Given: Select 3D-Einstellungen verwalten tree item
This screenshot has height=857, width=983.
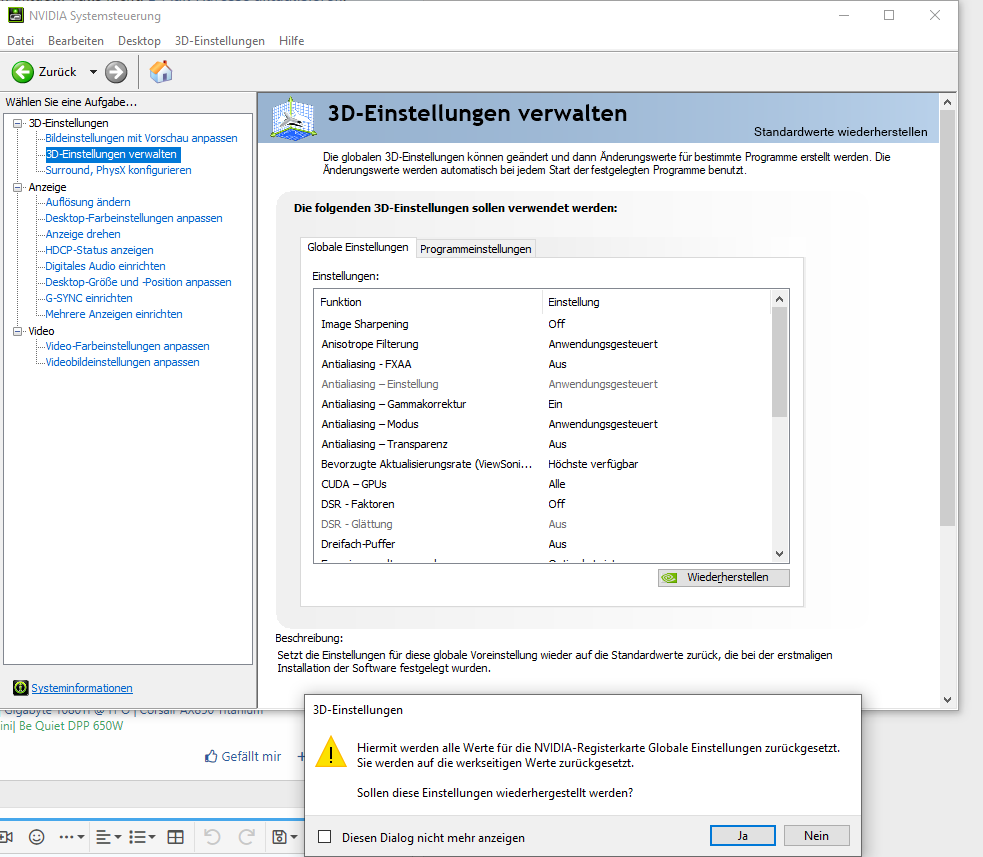Looking at the screenshot, I should pos(112,154).
